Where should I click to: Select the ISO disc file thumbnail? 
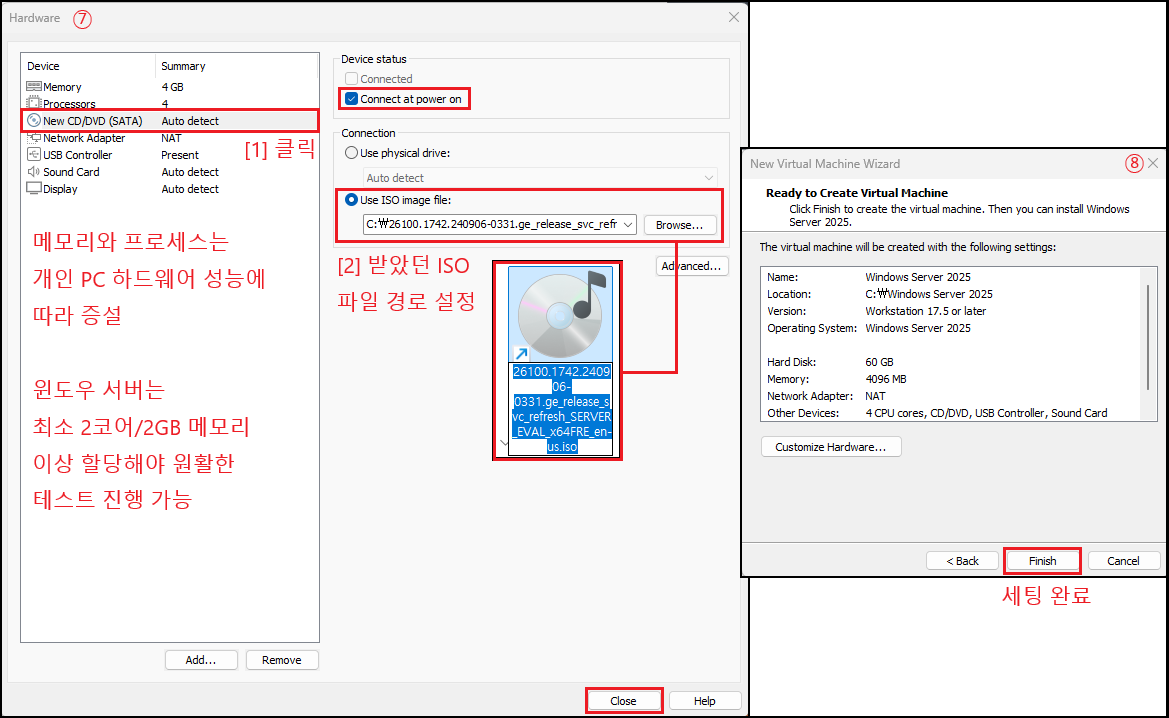point(561,313)
